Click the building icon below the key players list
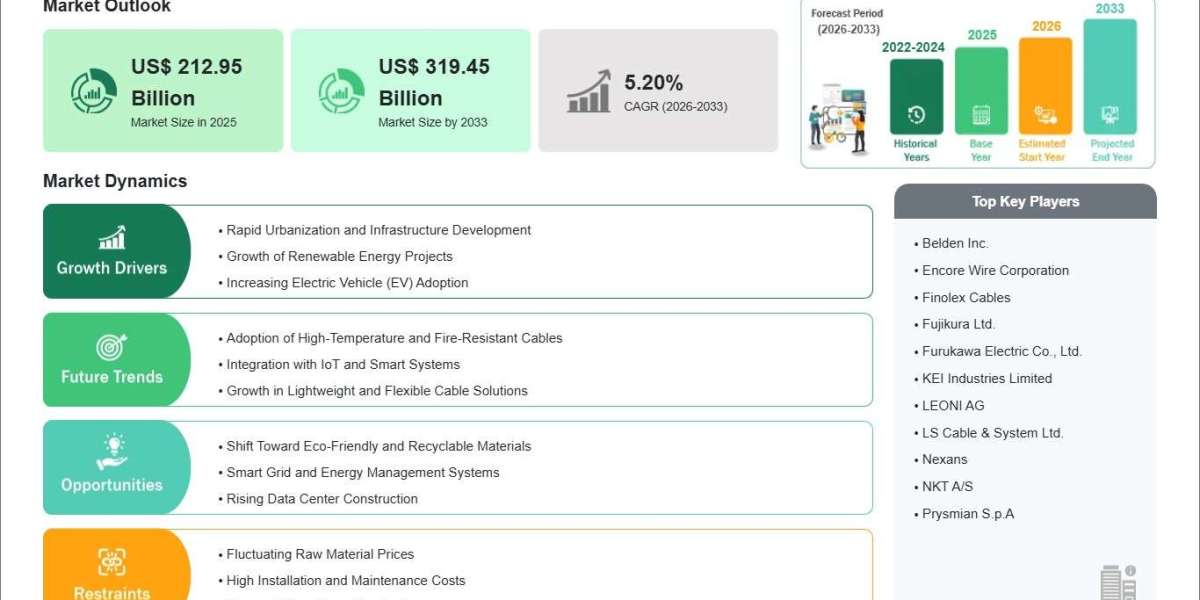 coord(1118,582)
